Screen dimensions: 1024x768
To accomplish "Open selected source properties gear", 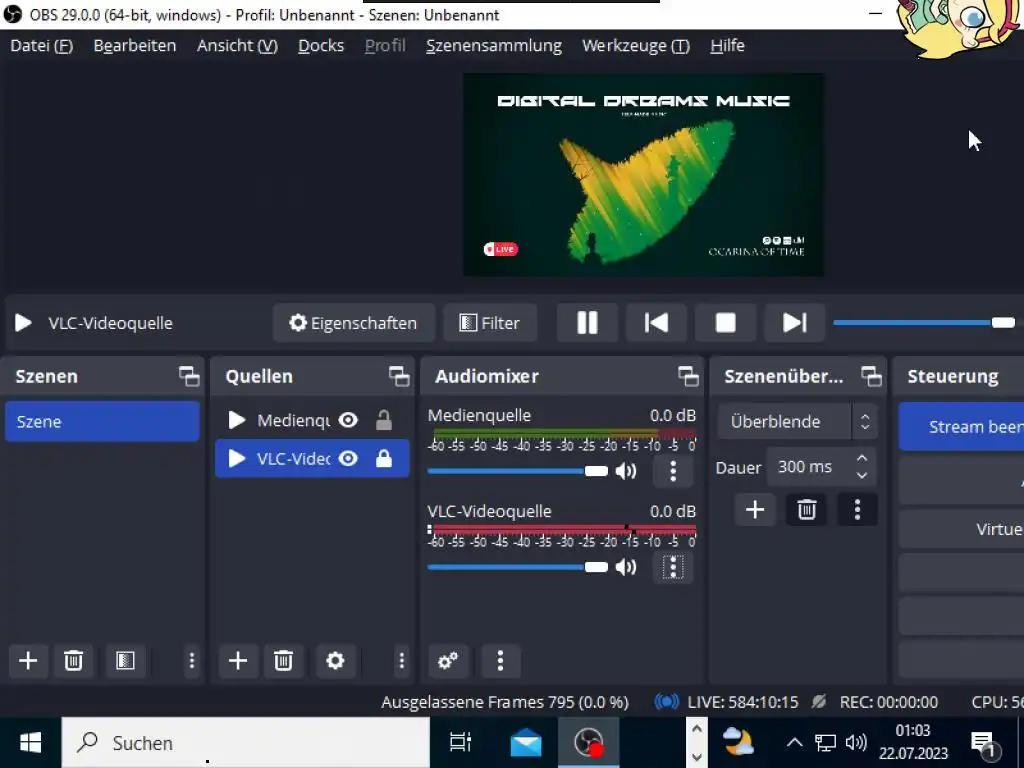I will point(335,661).
